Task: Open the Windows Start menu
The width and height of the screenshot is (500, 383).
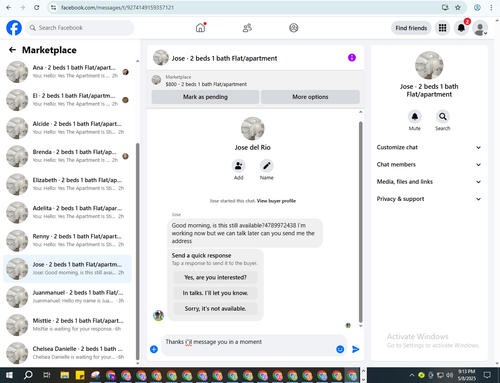Action: point(9,375)
